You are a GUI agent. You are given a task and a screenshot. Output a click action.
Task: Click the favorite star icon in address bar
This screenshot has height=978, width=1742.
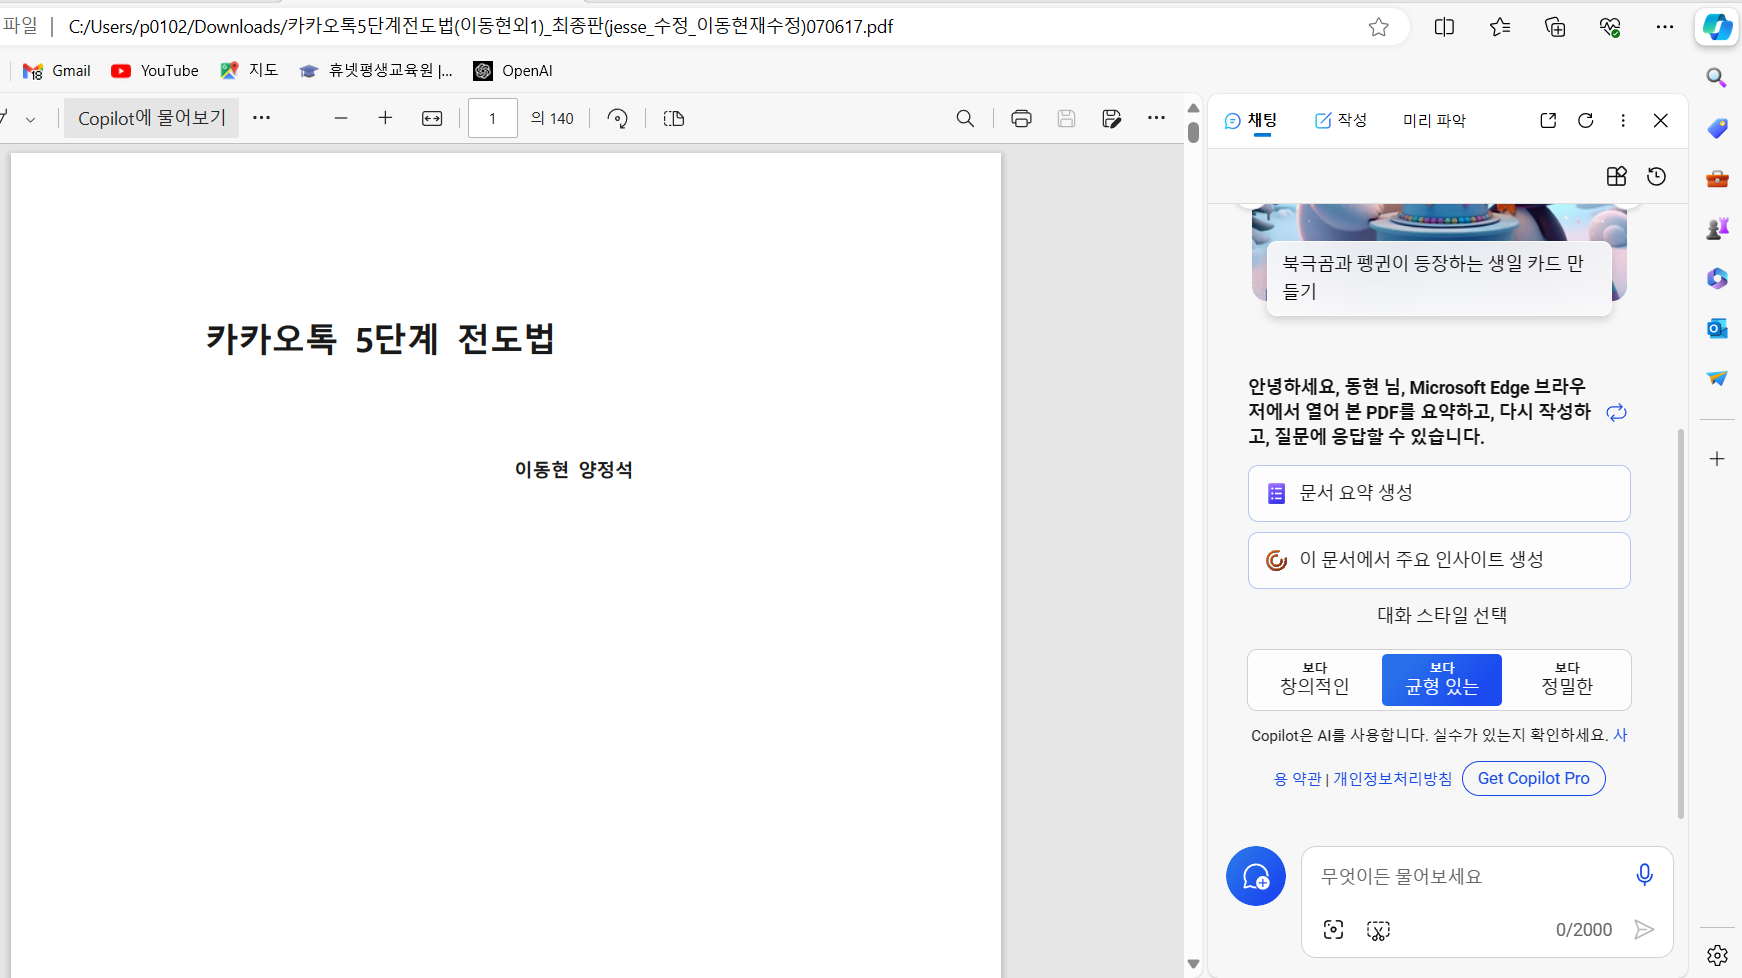coord(1379,27)
